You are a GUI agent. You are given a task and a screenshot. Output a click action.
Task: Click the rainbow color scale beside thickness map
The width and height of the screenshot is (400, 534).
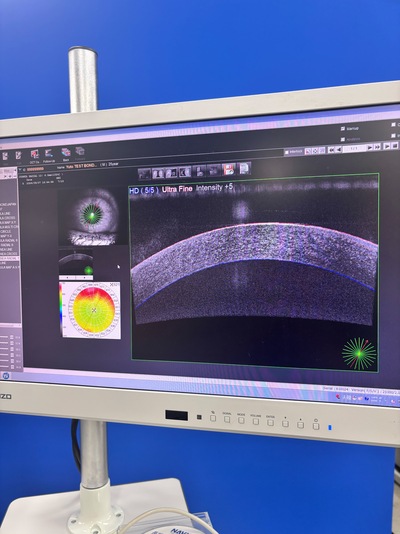pyautogui.click(x=61, y=309)
